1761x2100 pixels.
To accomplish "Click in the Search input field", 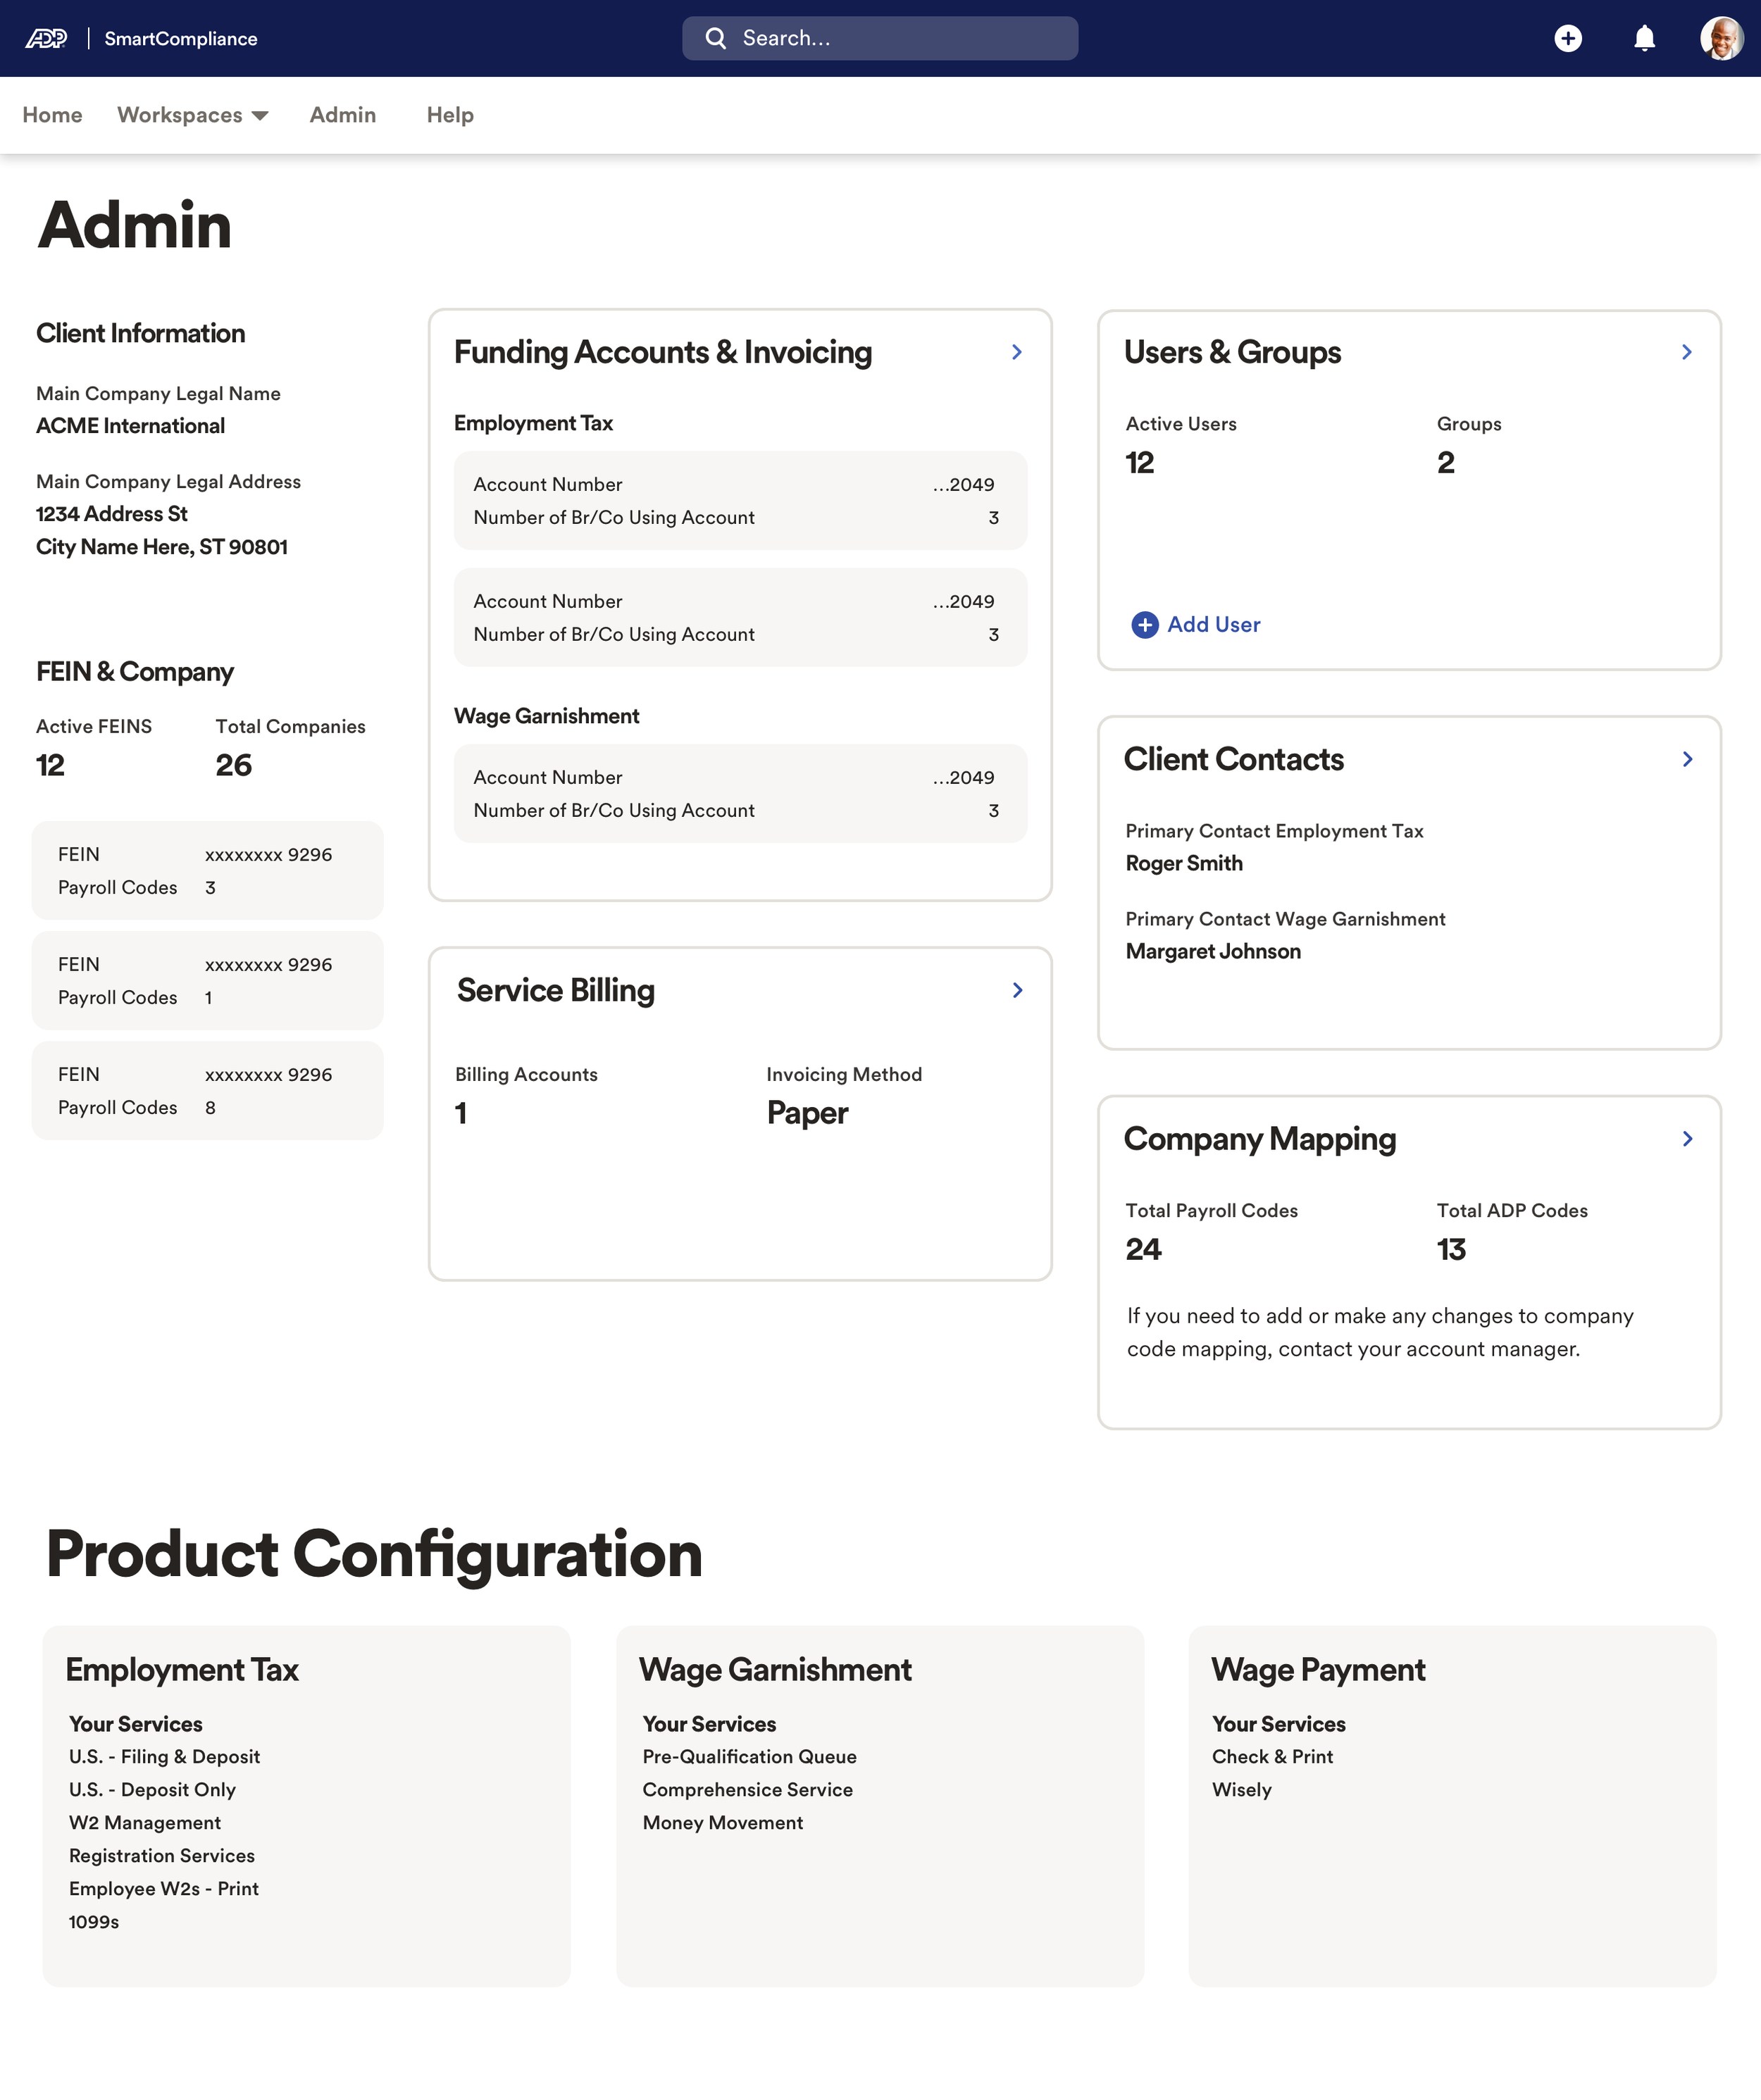I will [x=900, y=39].
